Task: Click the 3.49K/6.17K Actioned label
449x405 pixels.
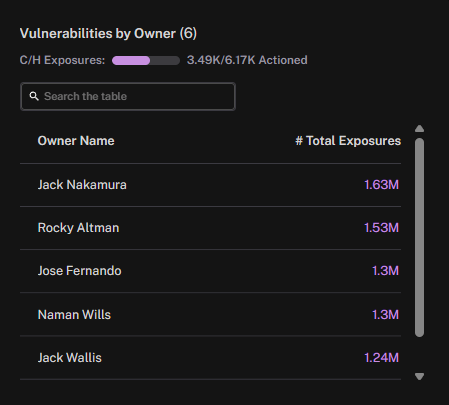Action: 247,60
